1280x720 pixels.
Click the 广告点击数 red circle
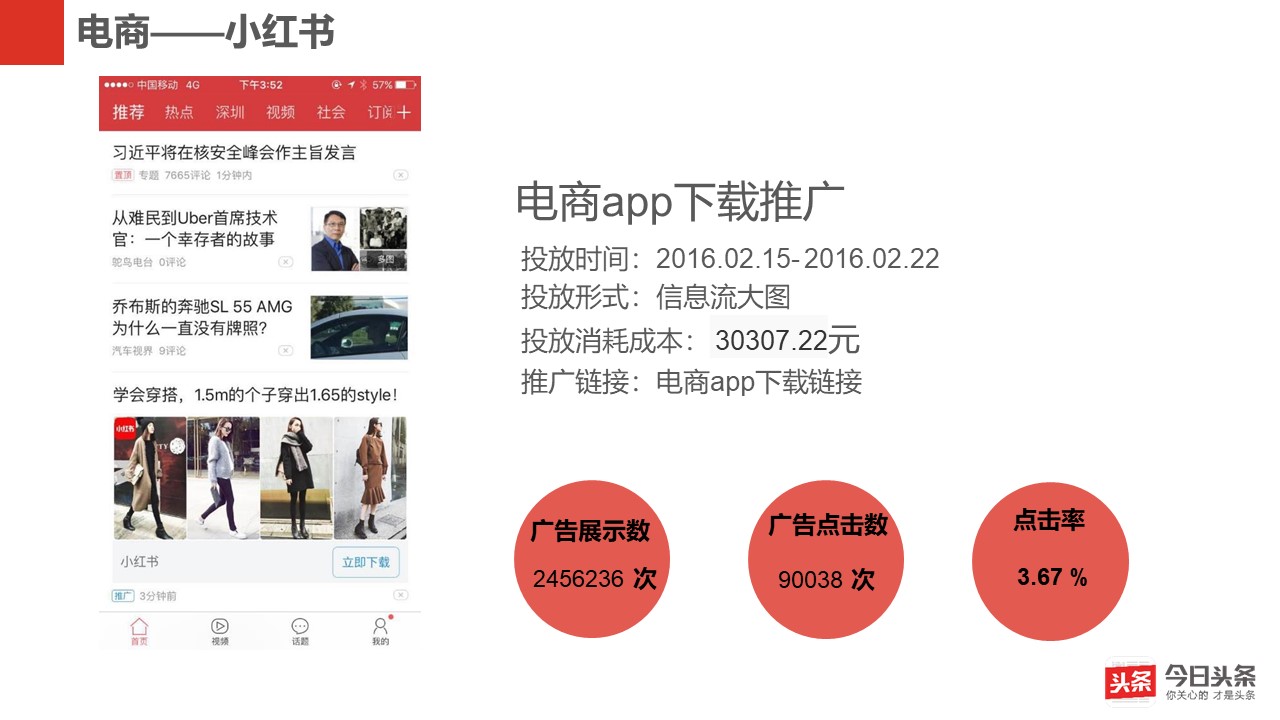tap(826, 559)
